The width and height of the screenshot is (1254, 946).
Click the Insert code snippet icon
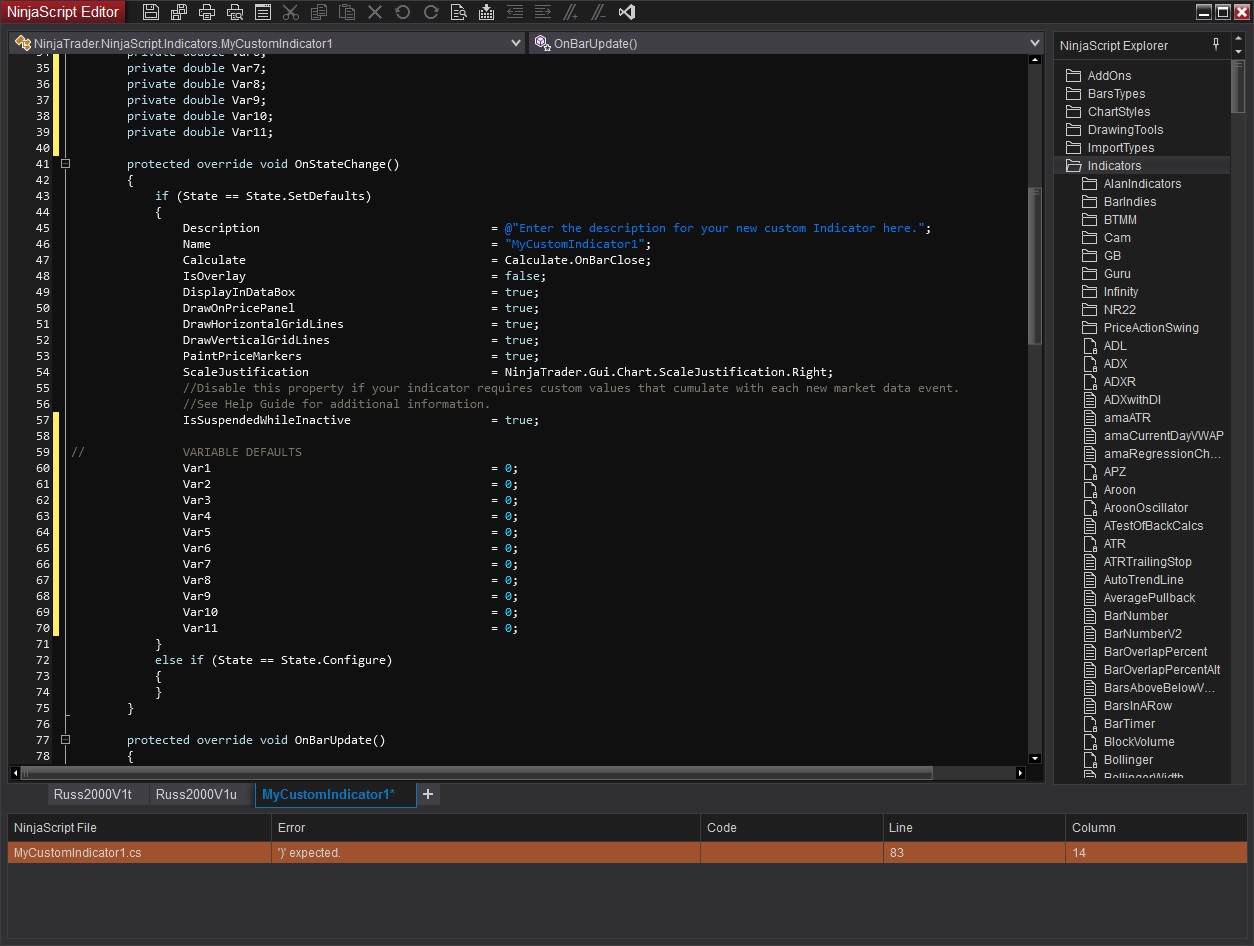(487, 13)
